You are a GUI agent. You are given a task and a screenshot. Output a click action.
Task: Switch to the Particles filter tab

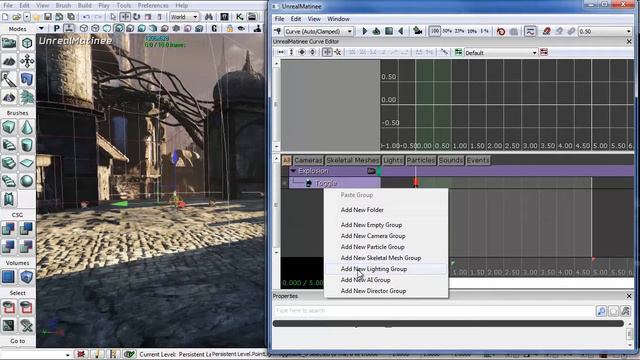point(420,160)
